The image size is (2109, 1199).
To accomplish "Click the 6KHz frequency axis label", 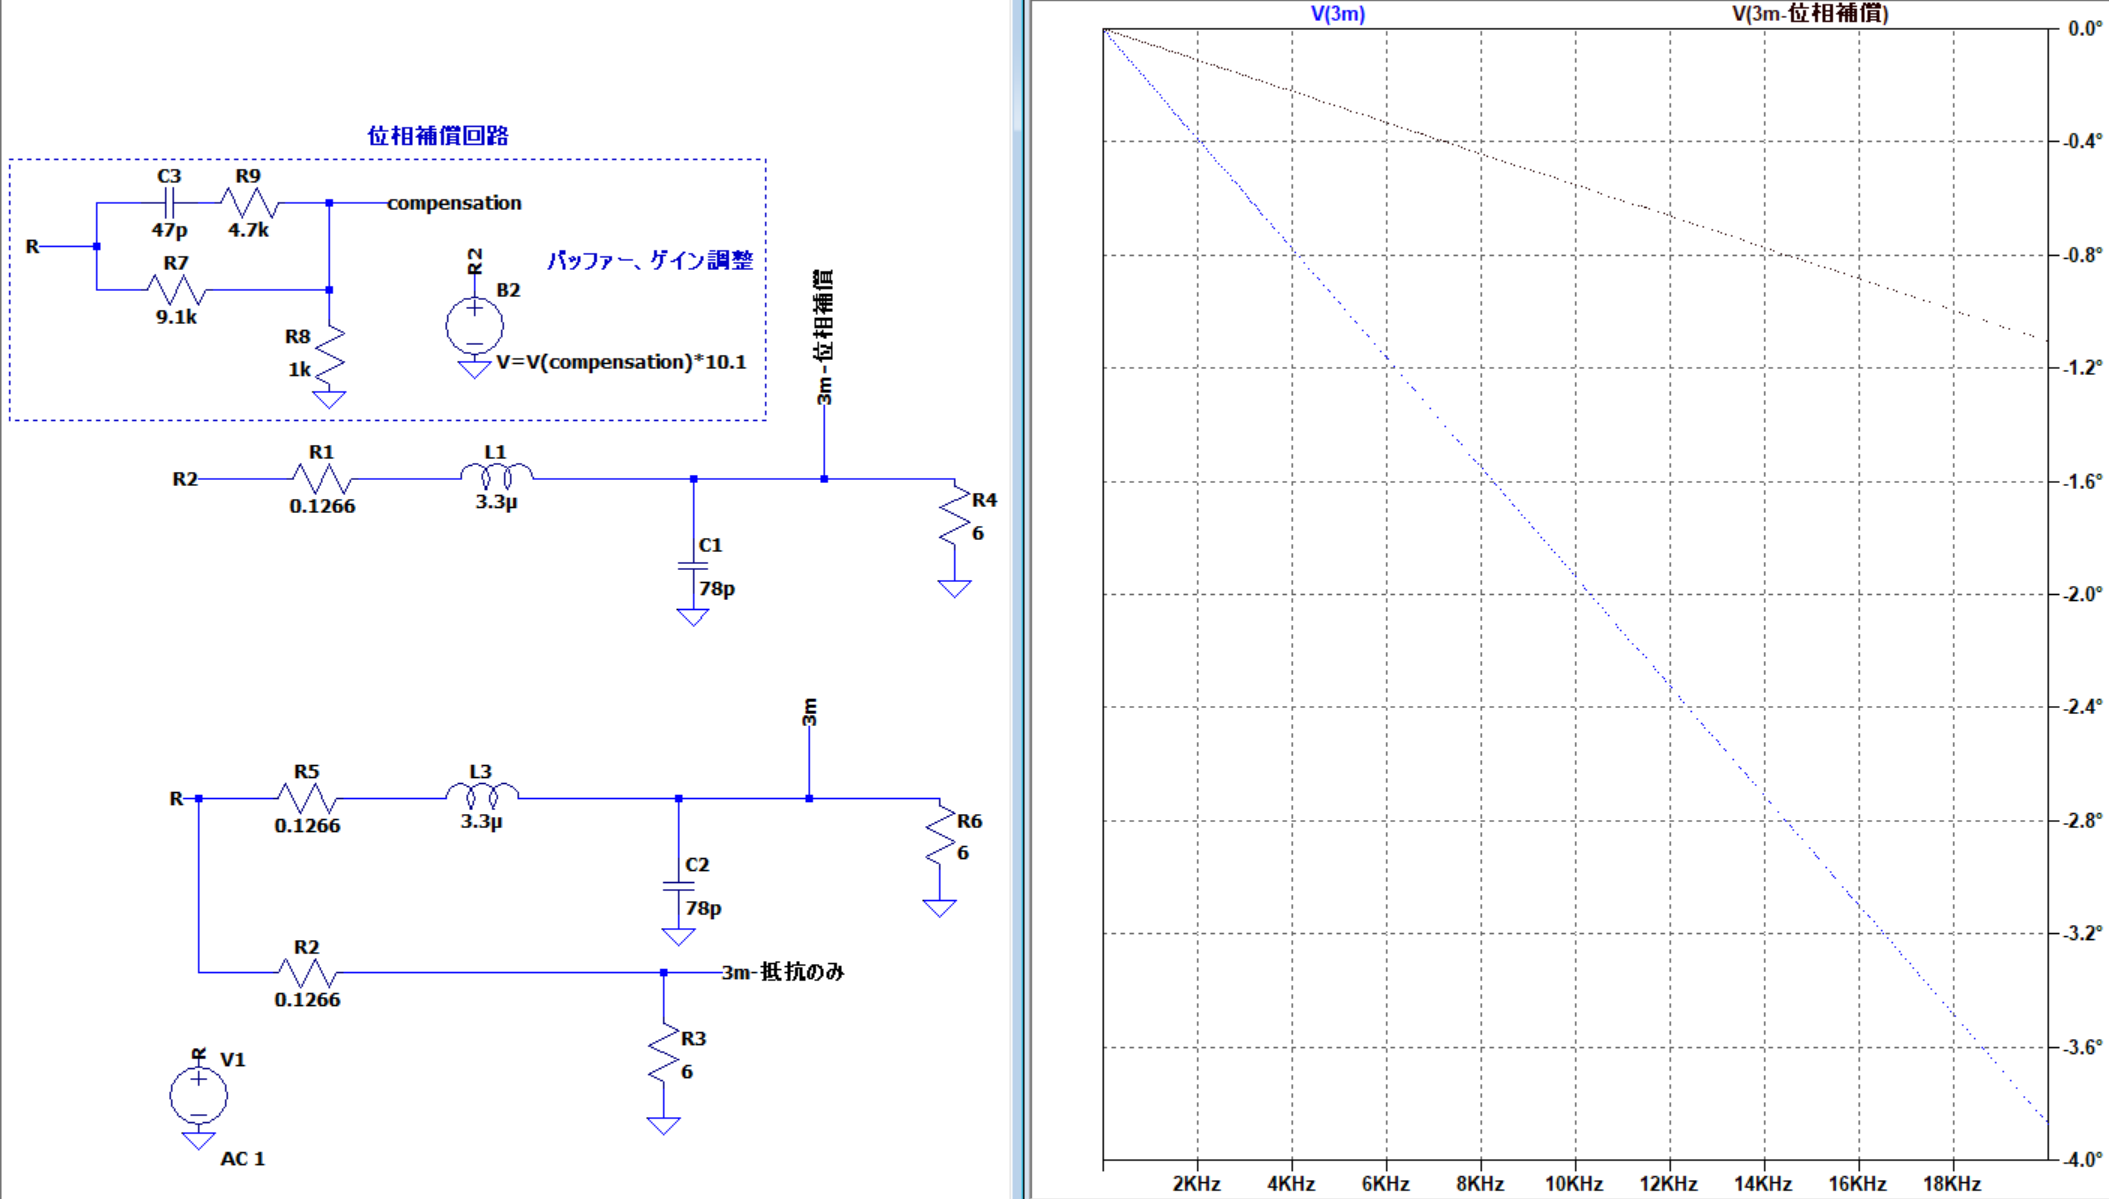I will (x=1386, y=1184).
